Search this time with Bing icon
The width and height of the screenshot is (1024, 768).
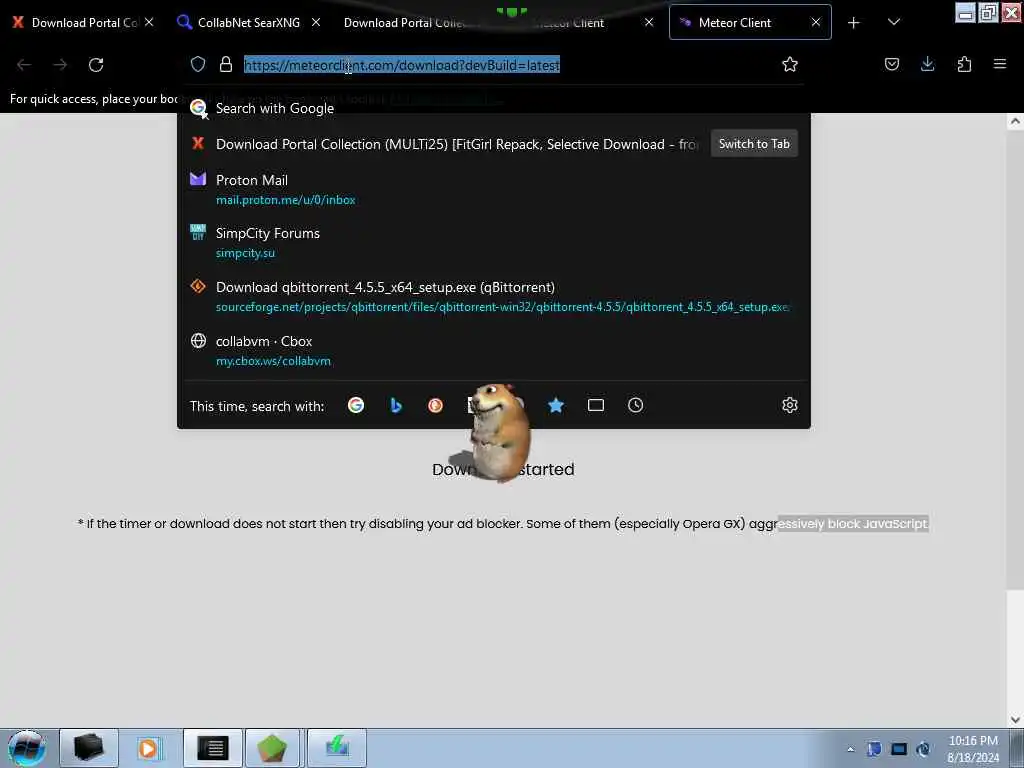pyautogui.click(x=396, y=405)
